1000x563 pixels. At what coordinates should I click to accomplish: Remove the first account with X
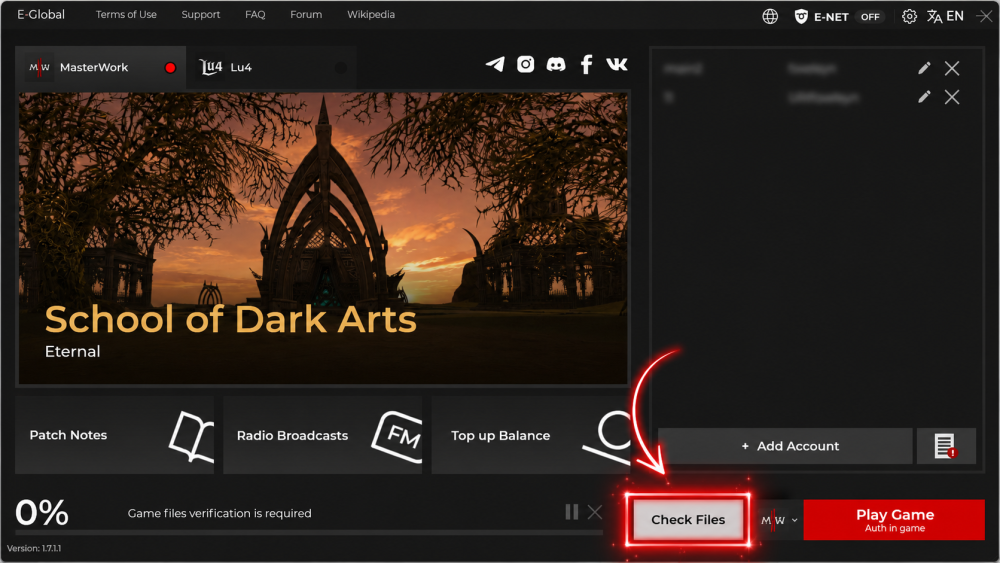pos(952,68)
